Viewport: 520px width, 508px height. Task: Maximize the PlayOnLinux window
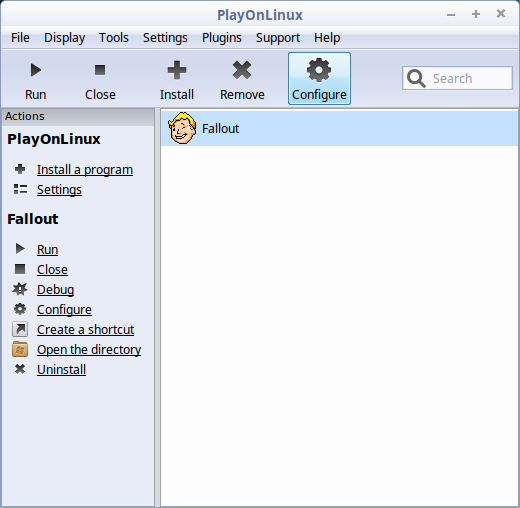(x=476, y=14)
